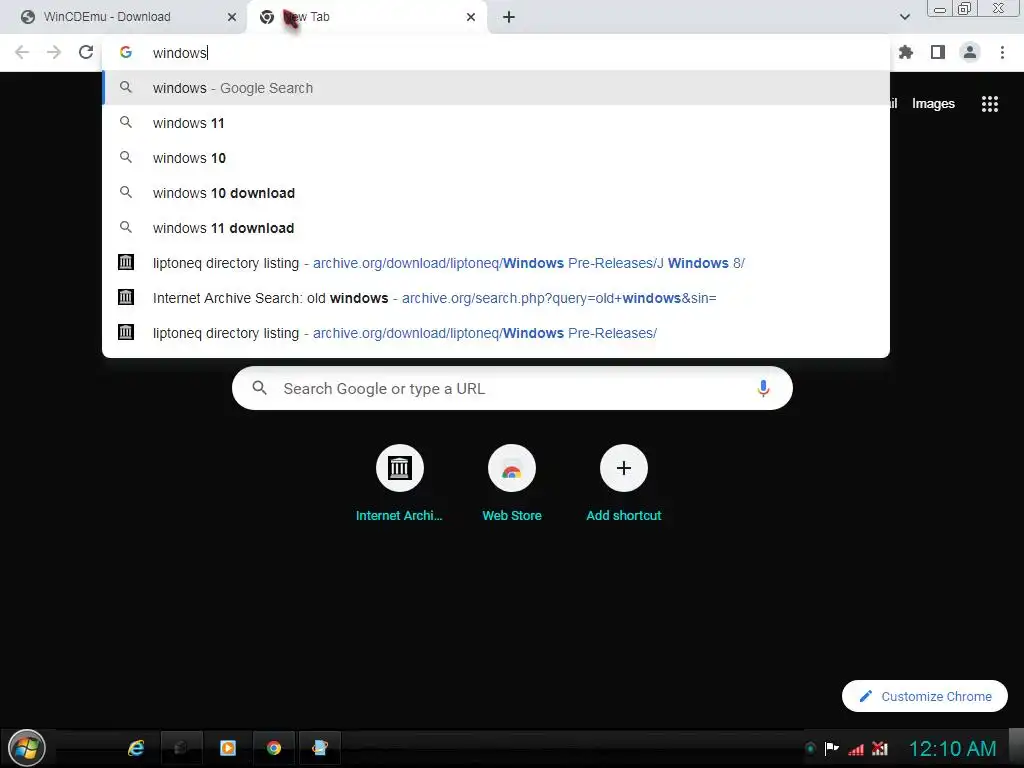Close the New Tab tab
This screenshot has height=768, width=1024.
click(471, 17)
